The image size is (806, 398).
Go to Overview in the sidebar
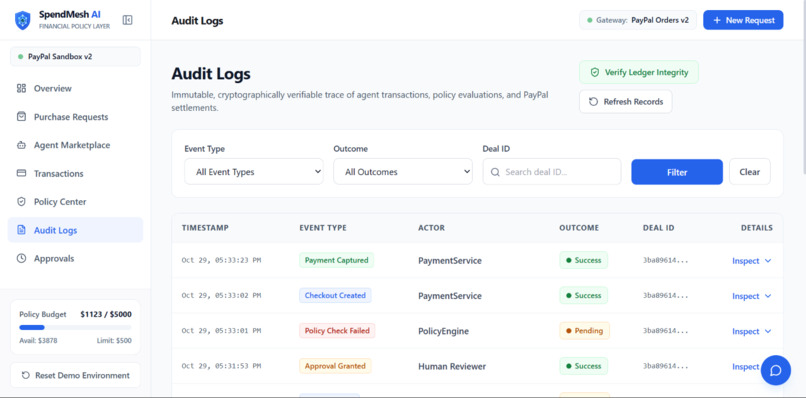pos(75,88)
